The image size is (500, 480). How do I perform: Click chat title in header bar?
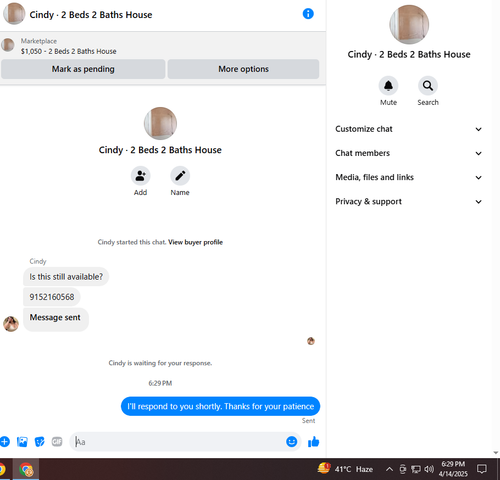[x=91, y=15]
